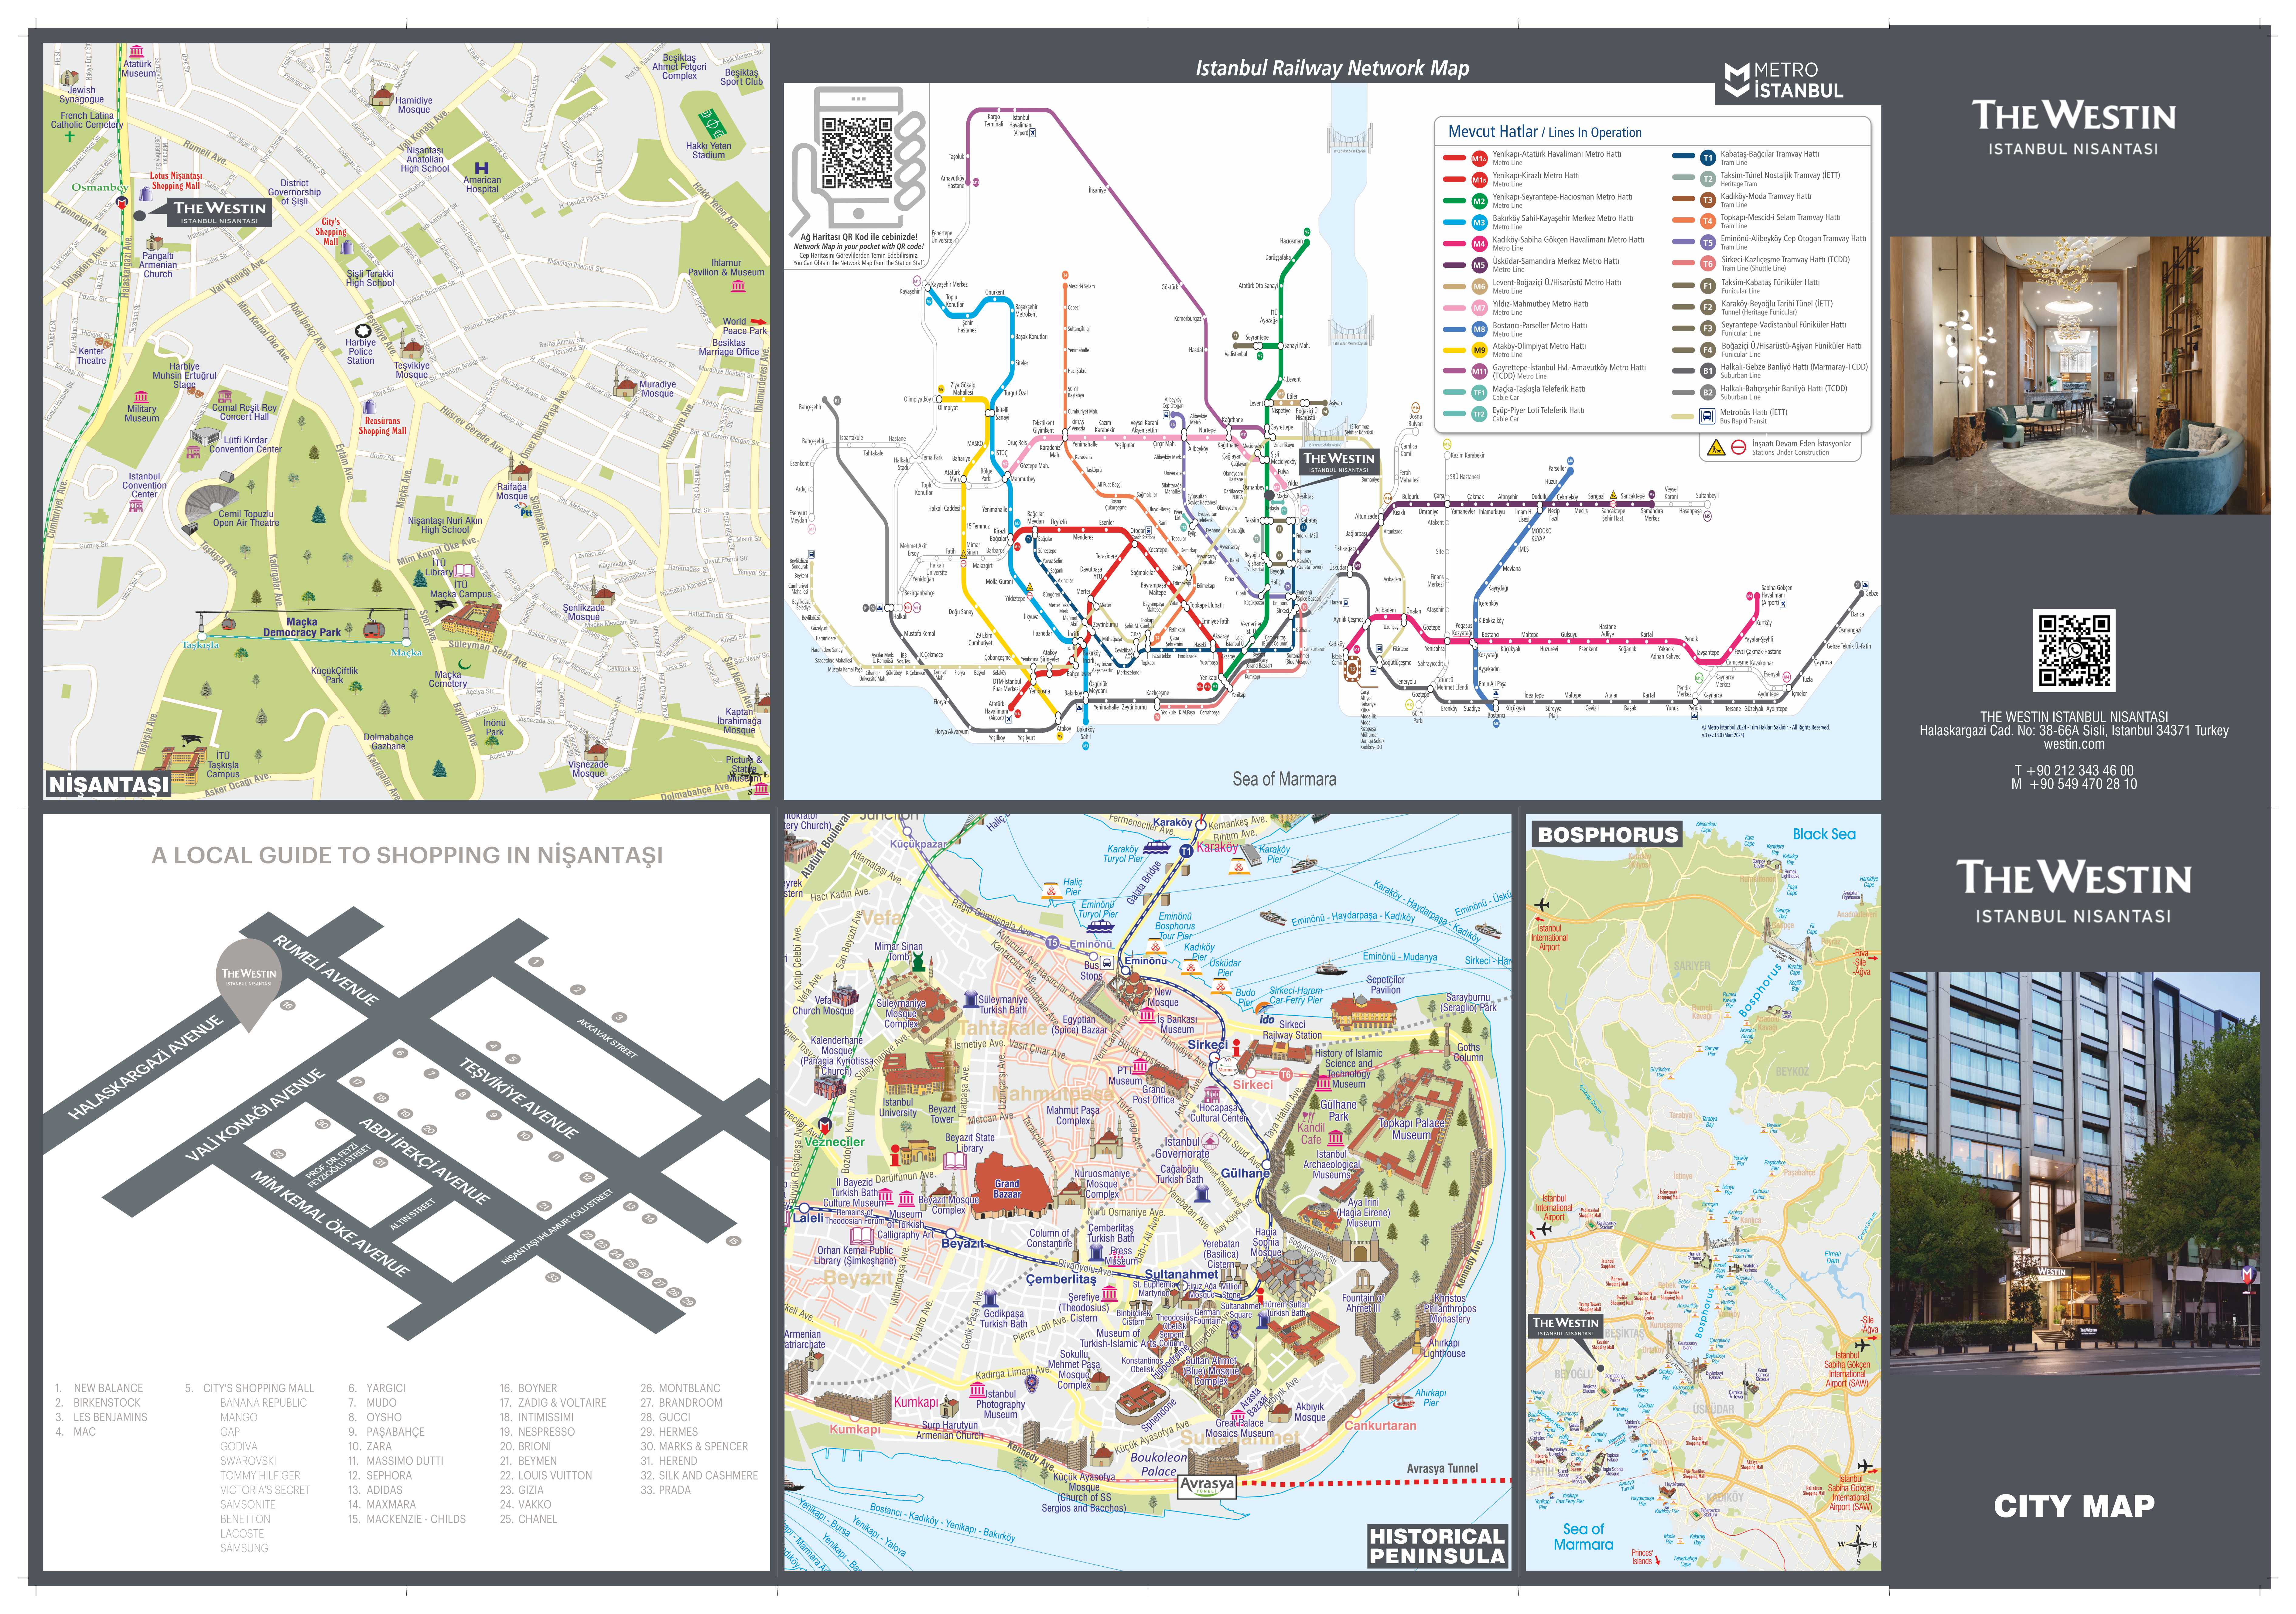Click the hotel address "Halaskargazi Cad. No: 38-66A"
The height and width of the screenshot is (1614, 2296).
2000,731
